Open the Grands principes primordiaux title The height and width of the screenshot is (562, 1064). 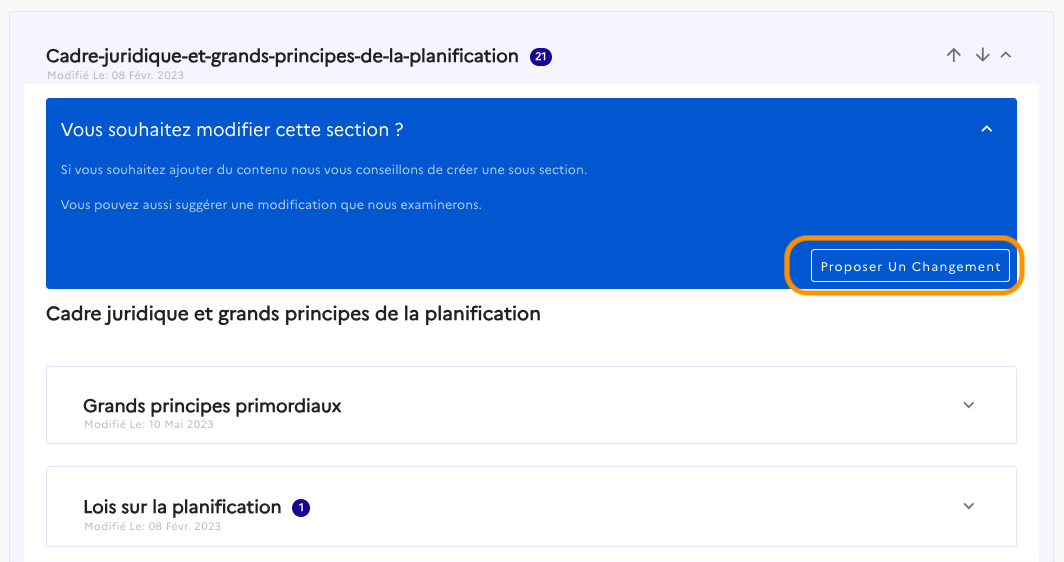pos(212,406)
